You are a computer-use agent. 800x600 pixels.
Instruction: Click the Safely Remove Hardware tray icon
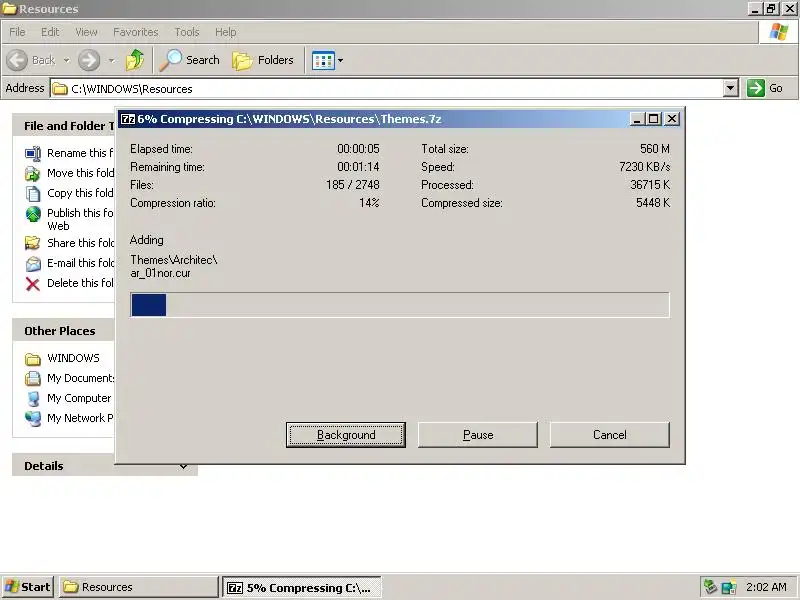(710, 587)
